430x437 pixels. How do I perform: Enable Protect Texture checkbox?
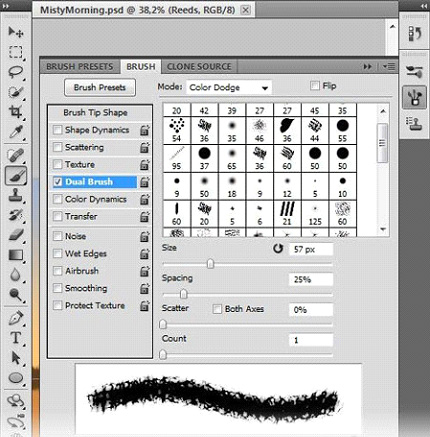[58, 305]
